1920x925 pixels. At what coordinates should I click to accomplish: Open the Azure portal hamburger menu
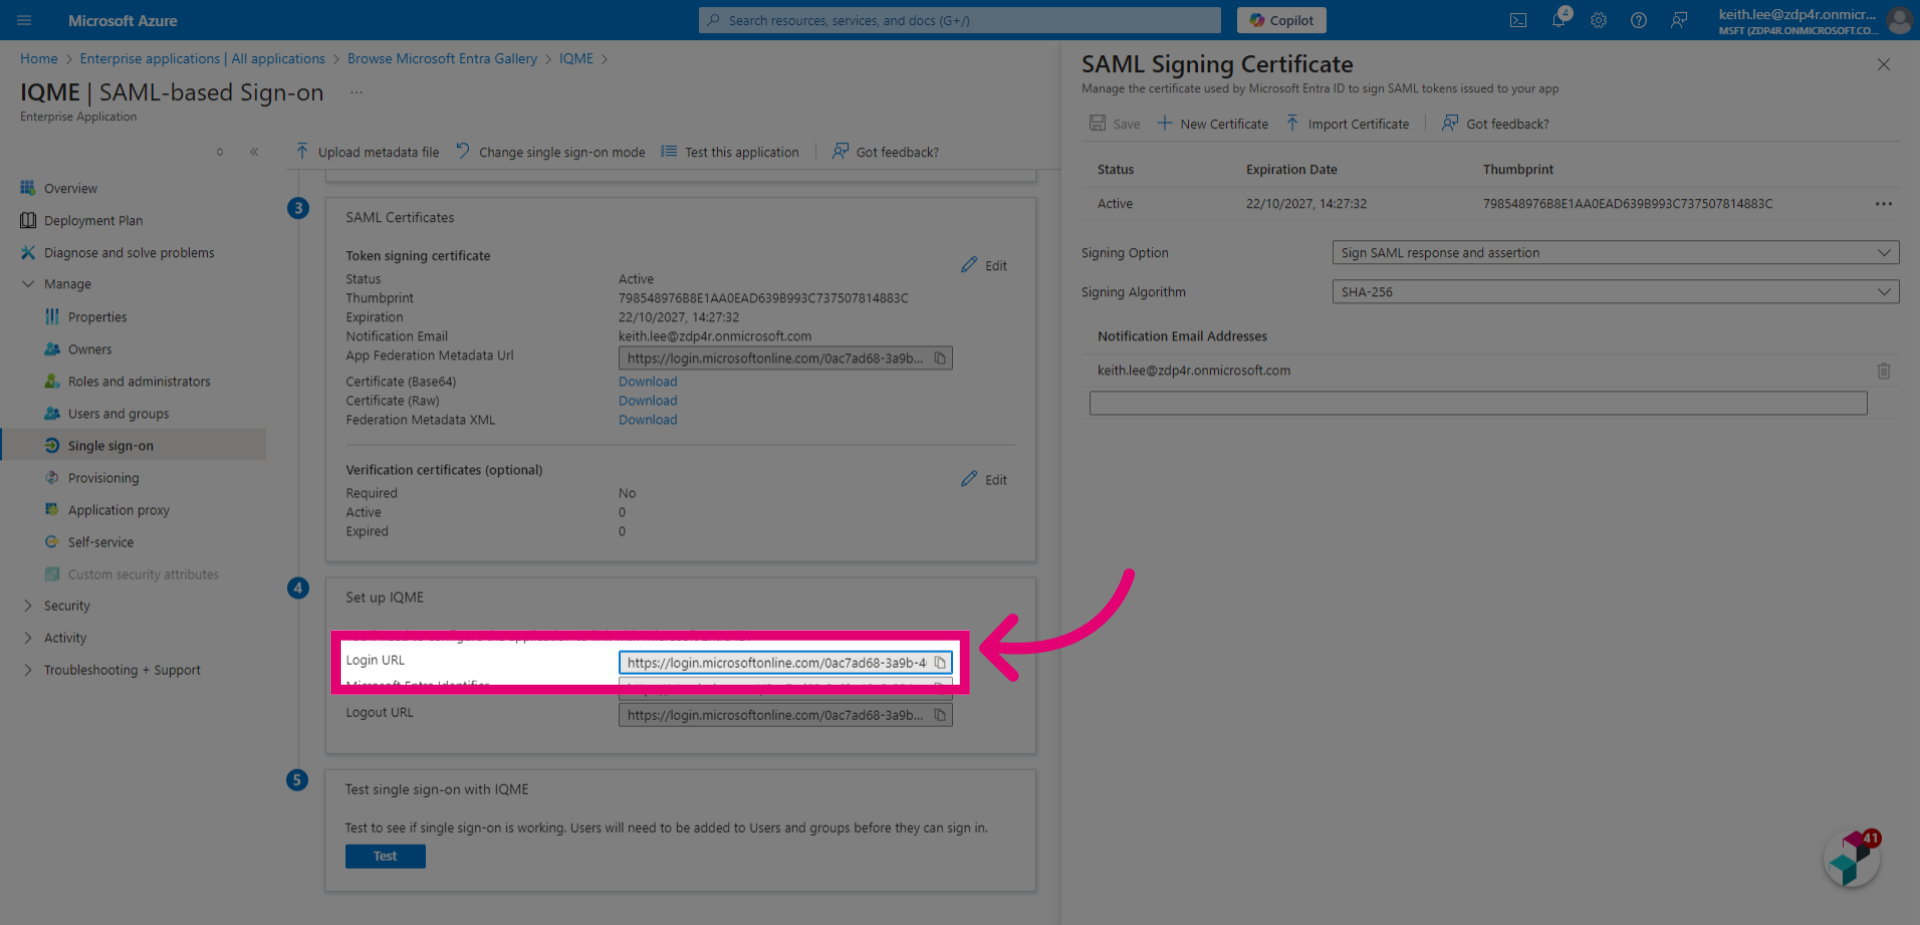tap(24, 20)
